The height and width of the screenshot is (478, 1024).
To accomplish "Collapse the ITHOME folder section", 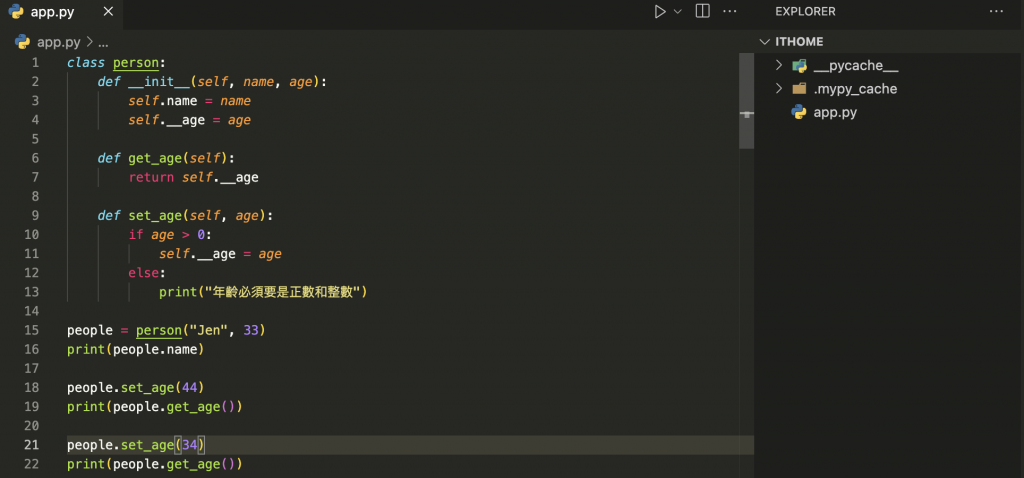I will tap(765, 42).
